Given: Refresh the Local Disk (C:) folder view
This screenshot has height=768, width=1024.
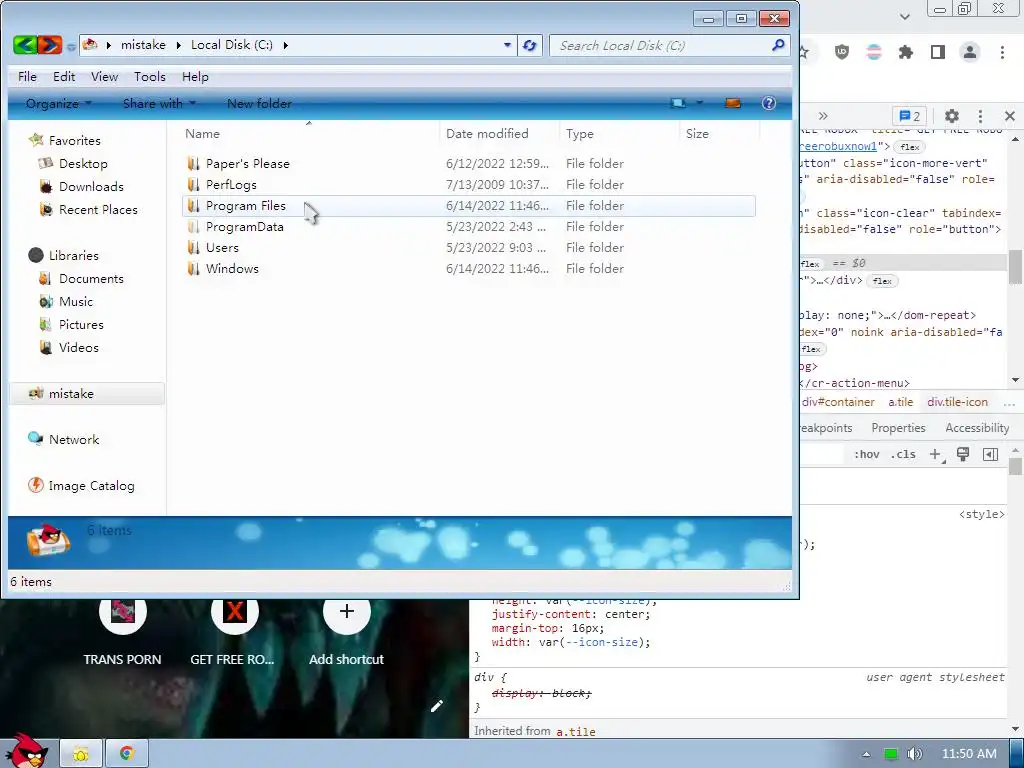Looking at the screenshot, I should click(530, 46).
